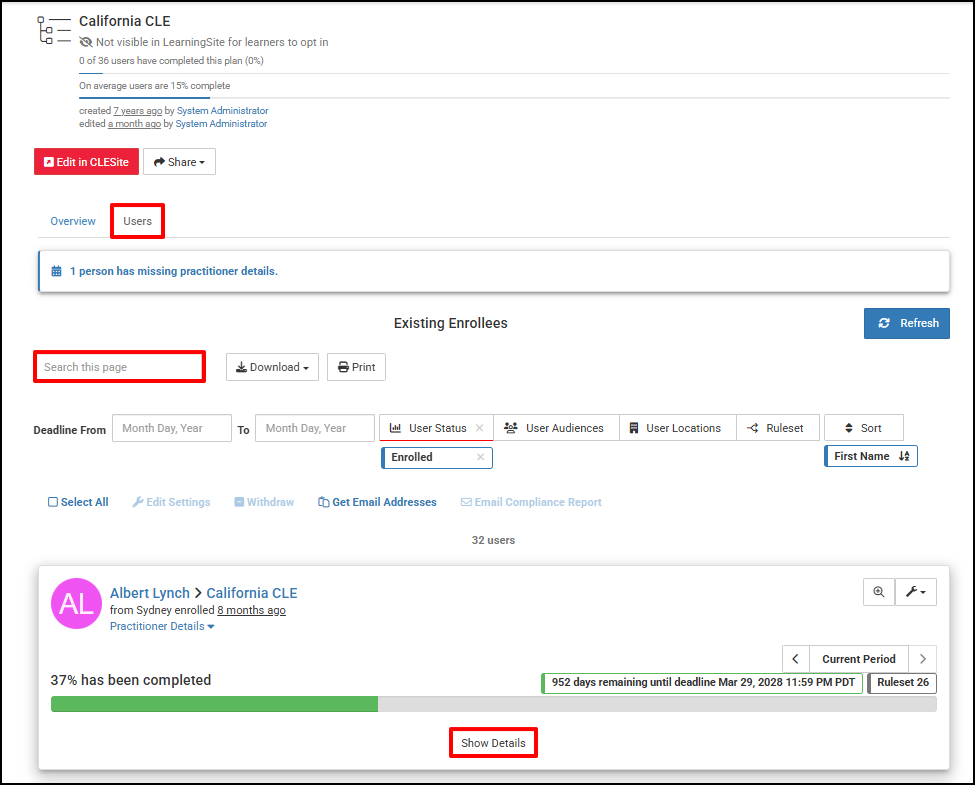Click Albert Lynch's 37% progress bar

click(x=494, y=704)
